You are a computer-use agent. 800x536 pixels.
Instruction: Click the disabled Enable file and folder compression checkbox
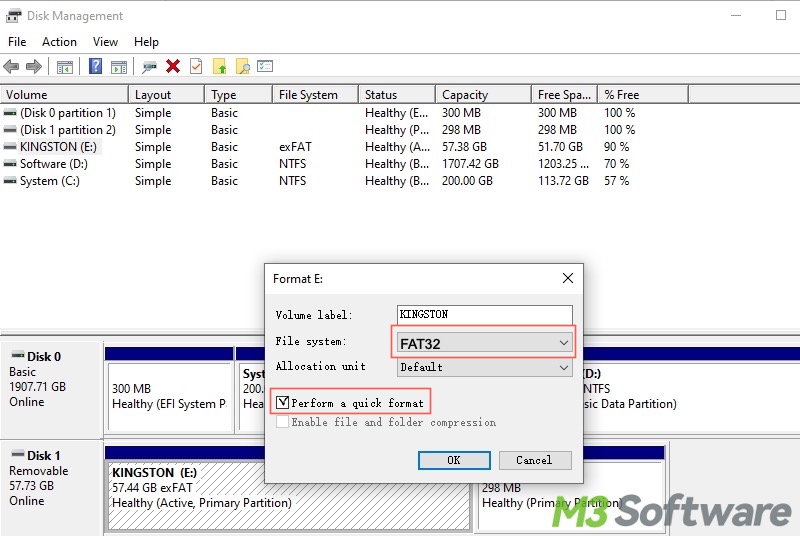coord(282,422)
